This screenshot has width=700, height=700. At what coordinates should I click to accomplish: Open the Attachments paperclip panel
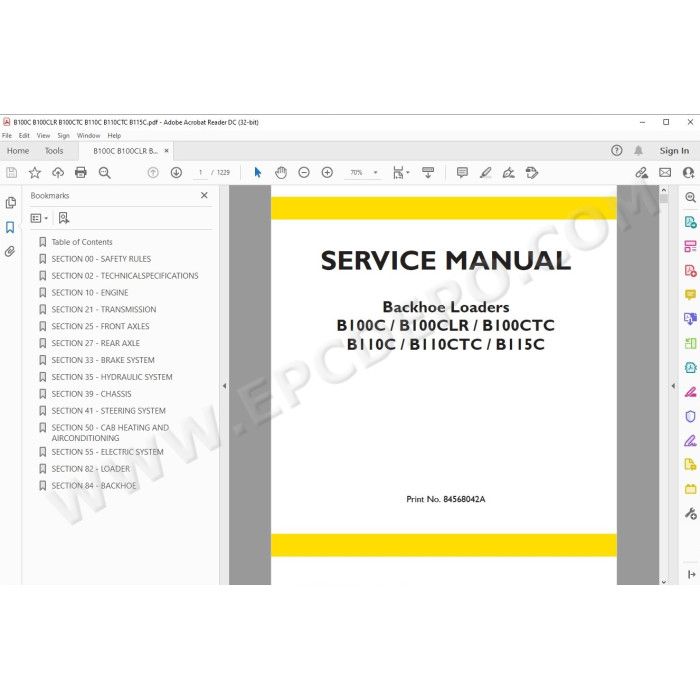click(x=10, y=251)
